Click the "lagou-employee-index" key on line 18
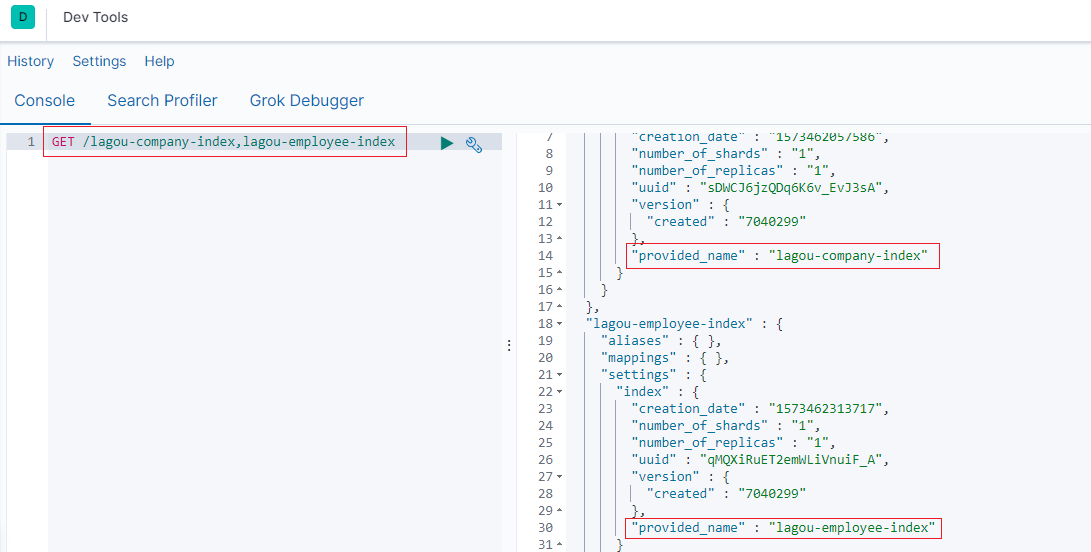This screenshot has width=1091, height=552. pos(670,324)
